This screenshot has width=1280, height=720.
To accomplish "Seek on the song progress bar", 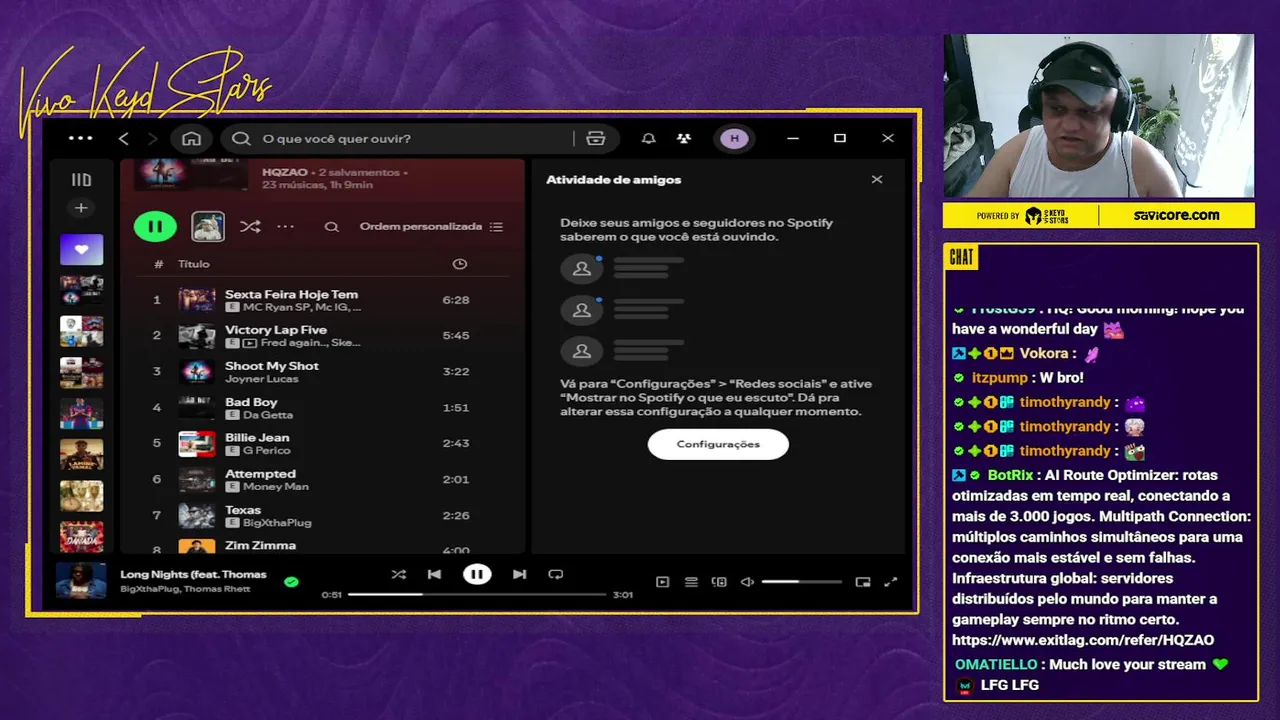I will click(x=477, y=594).
